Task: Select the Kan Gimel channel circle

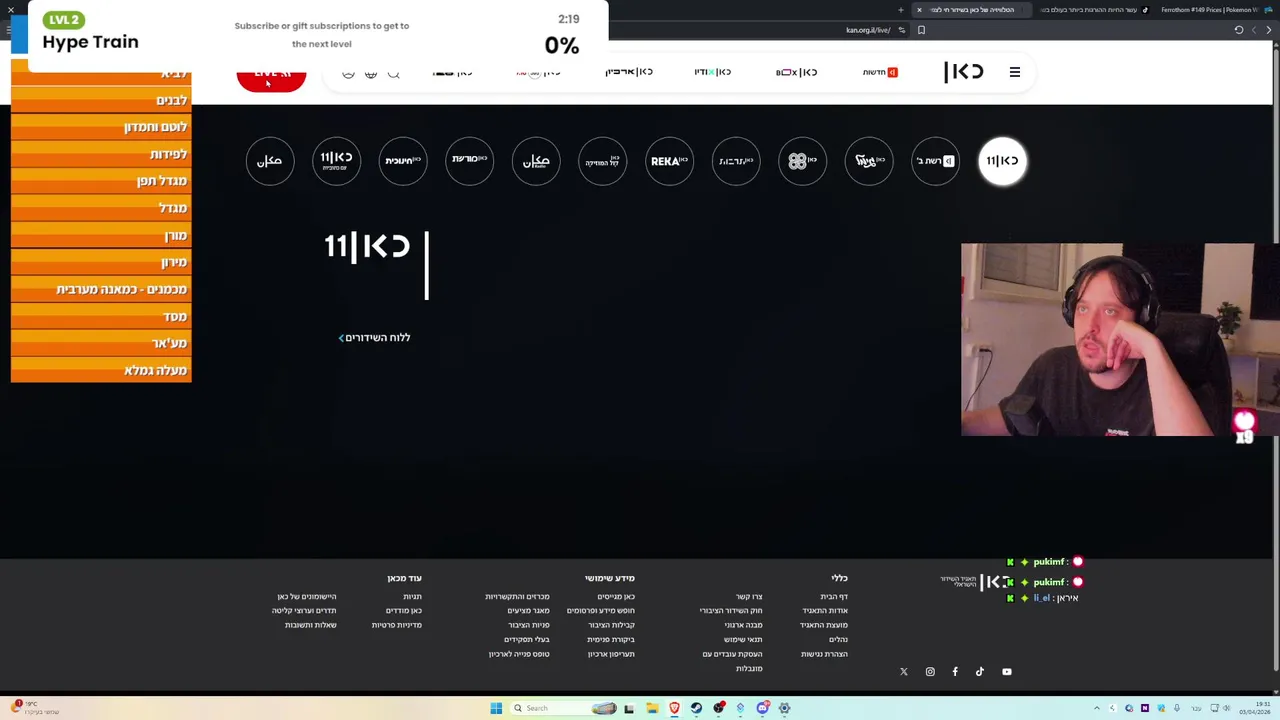Action: click(x=868, y=161)
